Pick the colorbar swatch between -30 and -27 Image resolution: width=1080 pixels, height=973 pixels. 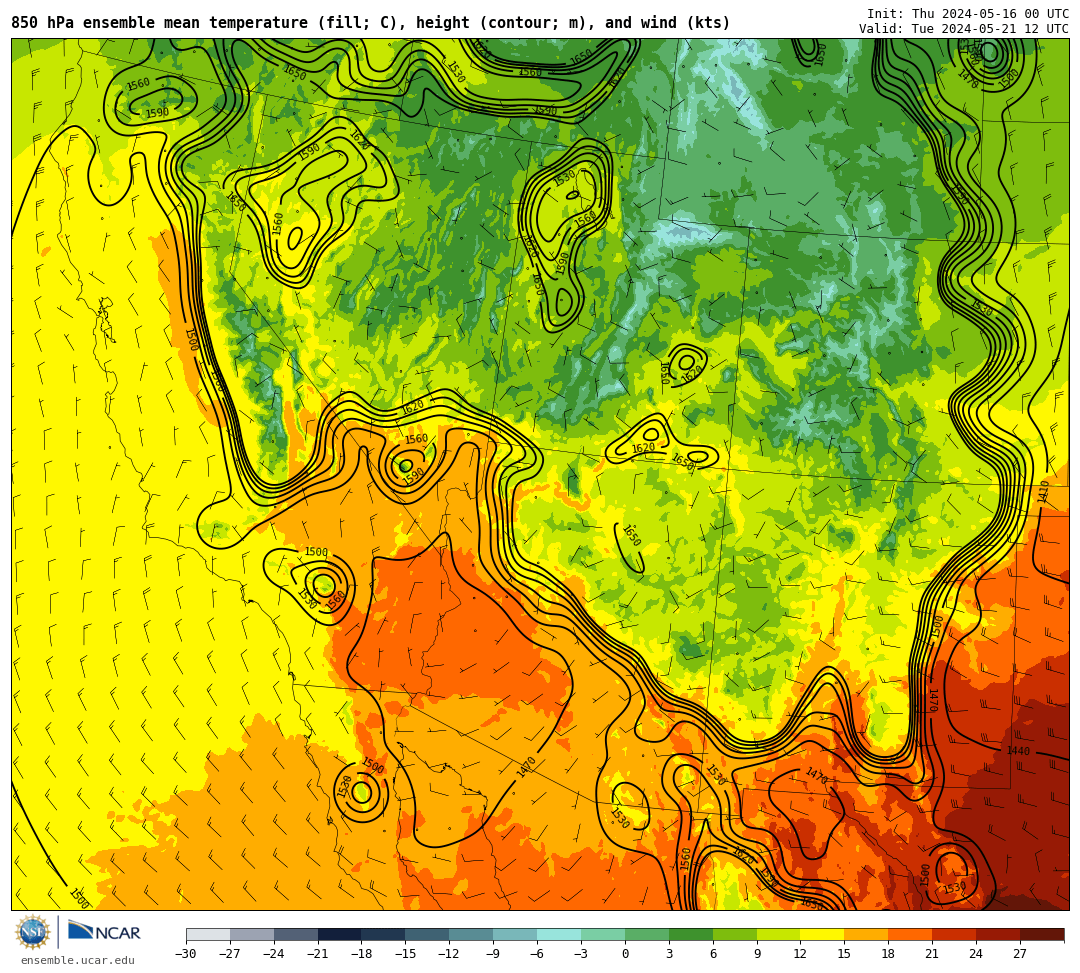point(208,934)
